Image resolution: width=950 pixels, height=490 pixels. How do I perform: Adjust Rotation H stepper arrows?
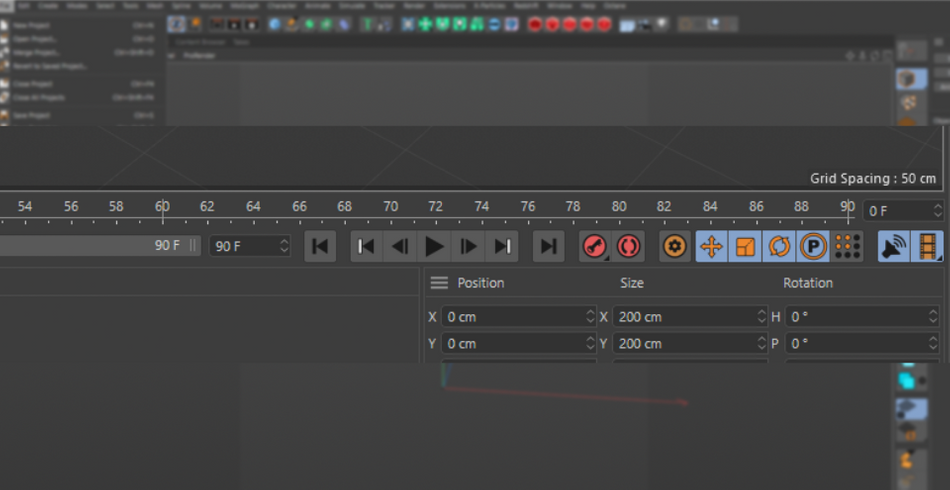click(x=934, y=317)
